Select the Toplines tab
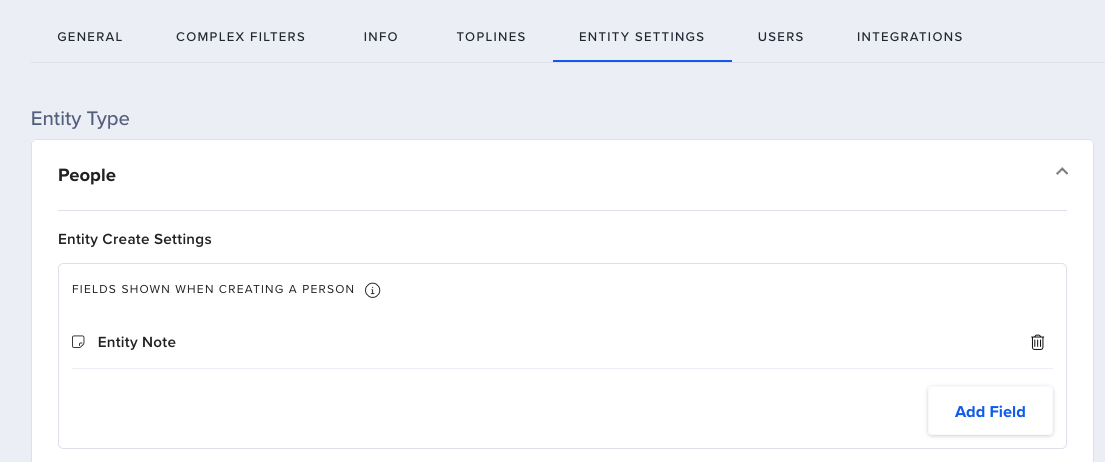Image resolution: width=1105 pixels, height=462 pixels. click(491, 37)
